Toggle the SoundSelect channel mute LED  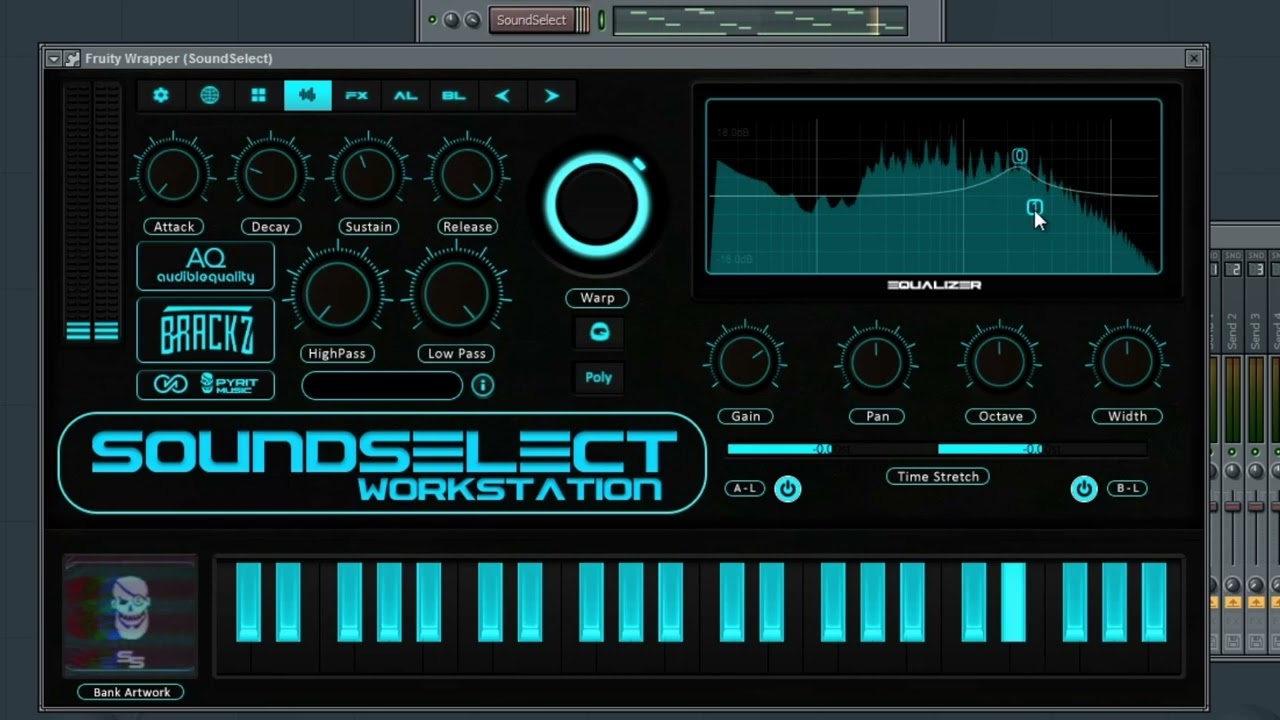point(432,20)
